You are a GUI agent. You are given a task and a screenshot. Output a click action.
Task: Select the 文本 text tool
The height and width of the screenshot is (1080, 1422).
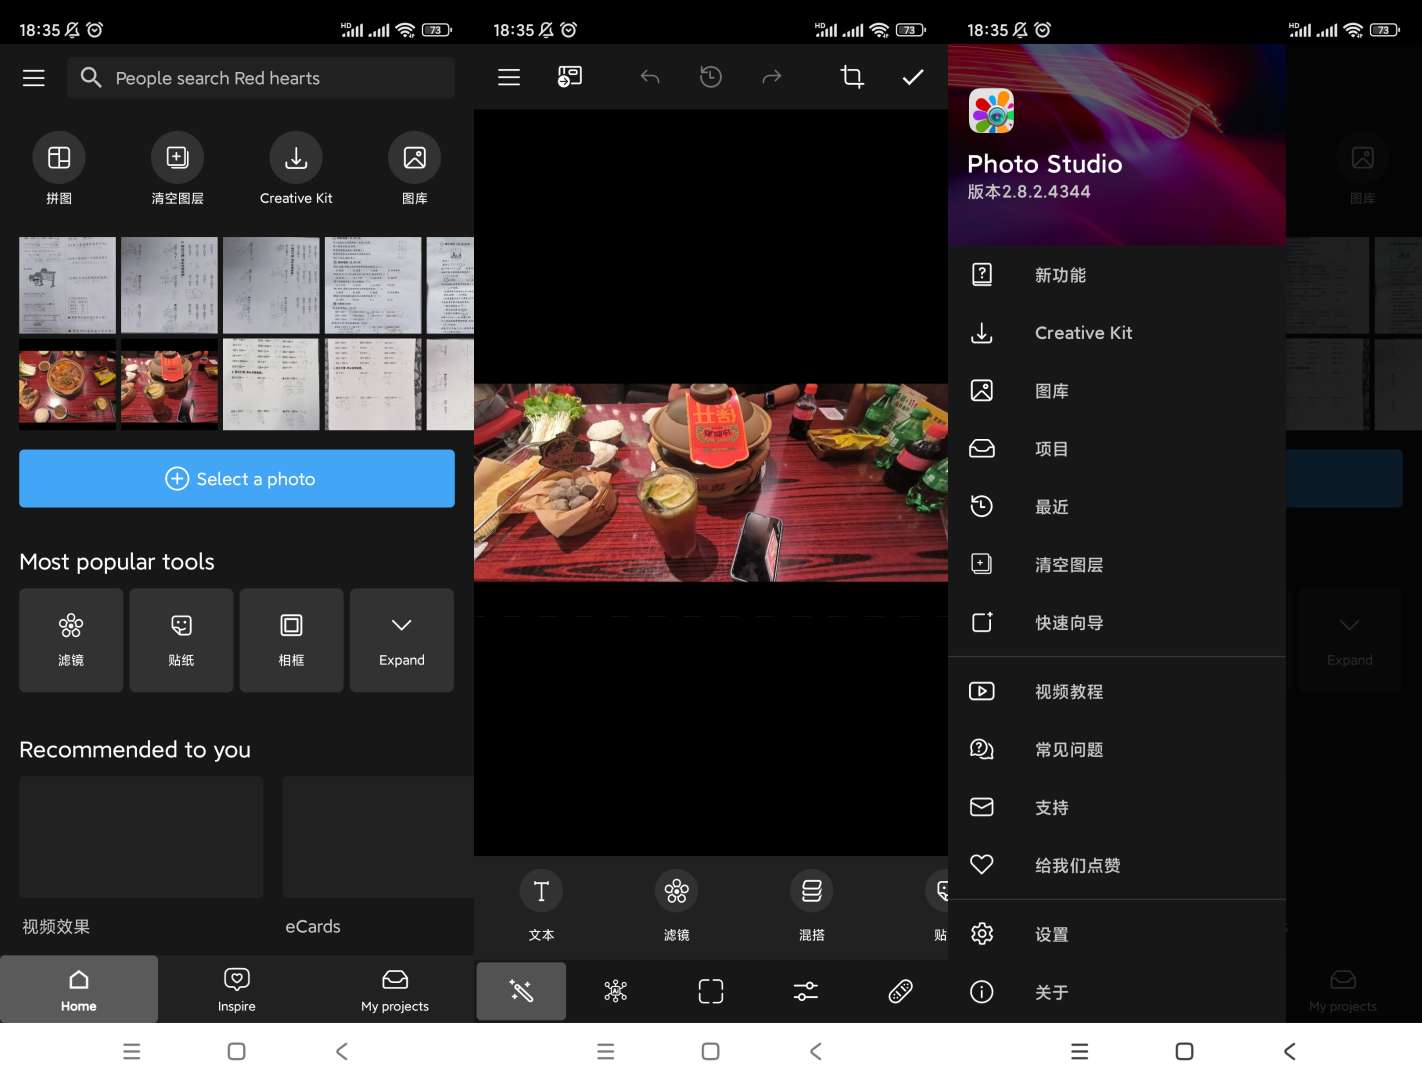pyautogui.click(x=541, y=904)
